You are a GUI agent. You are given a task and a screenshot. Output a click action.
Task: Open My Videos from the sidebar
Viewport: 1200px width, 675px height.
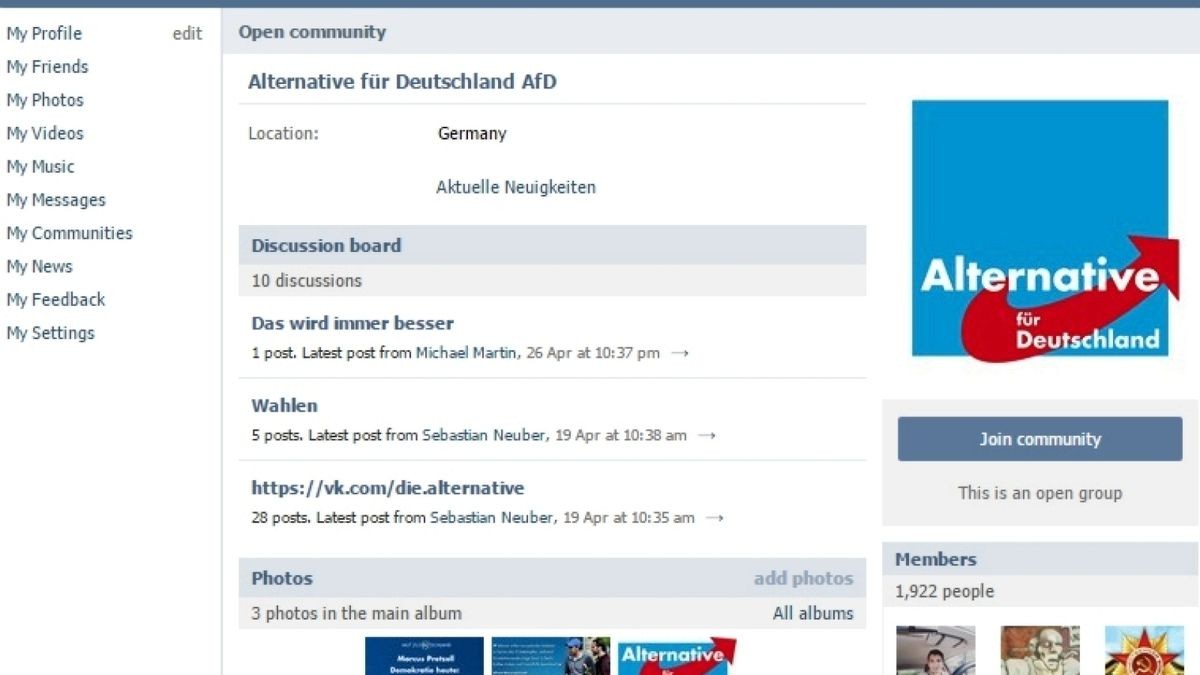(x=45, y=133)
